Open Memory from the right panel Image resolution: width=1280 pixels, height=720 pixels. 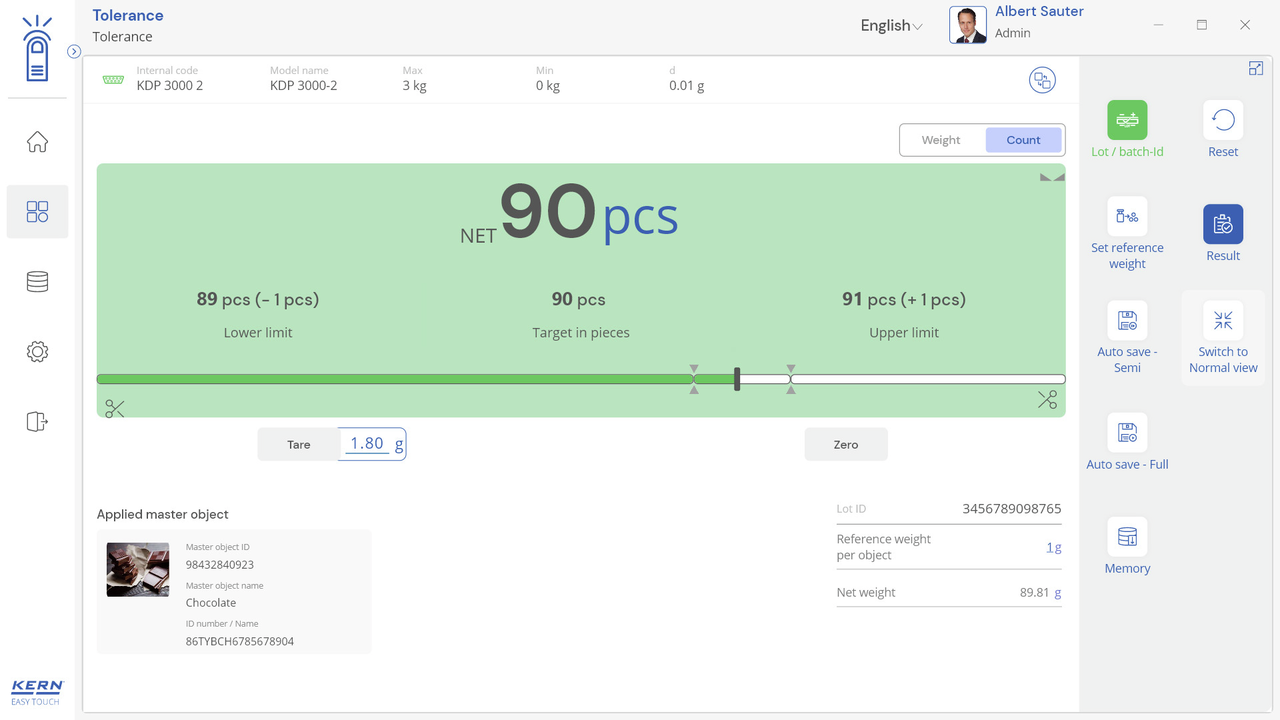pos(1127,537)
